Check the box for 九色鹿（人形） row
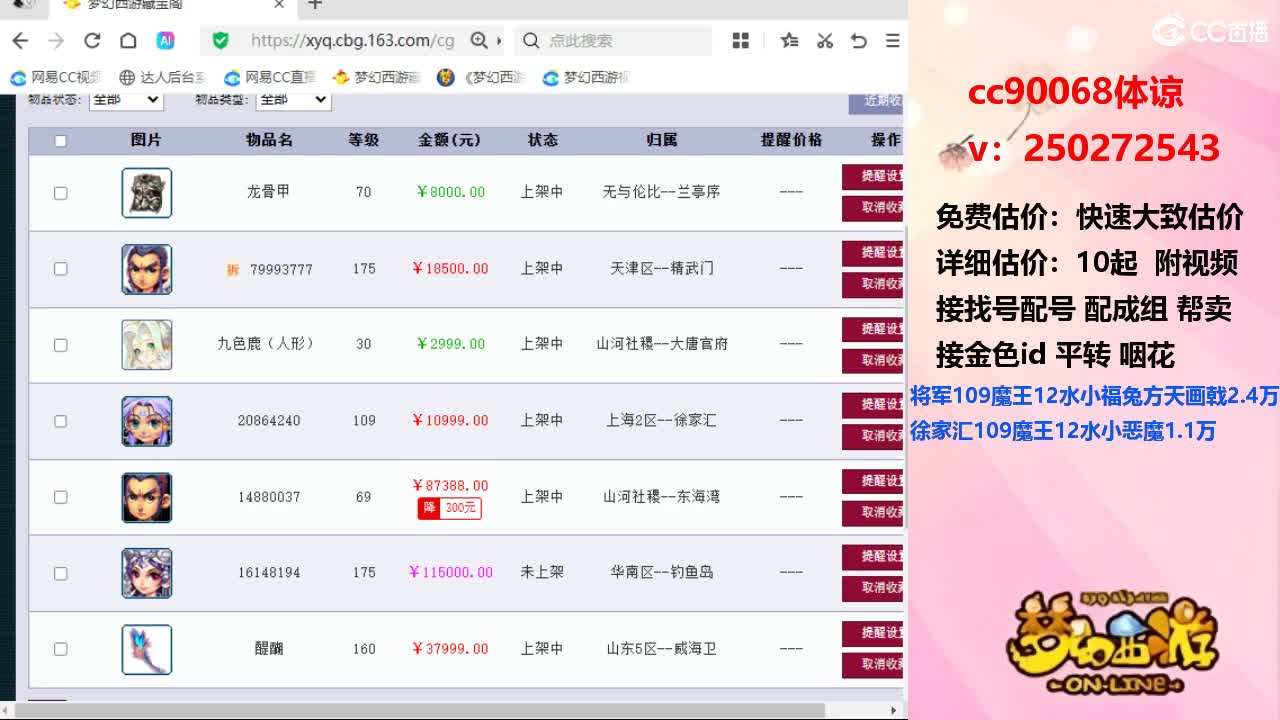This screenshot has height=720, width=1280. point(60,345)
